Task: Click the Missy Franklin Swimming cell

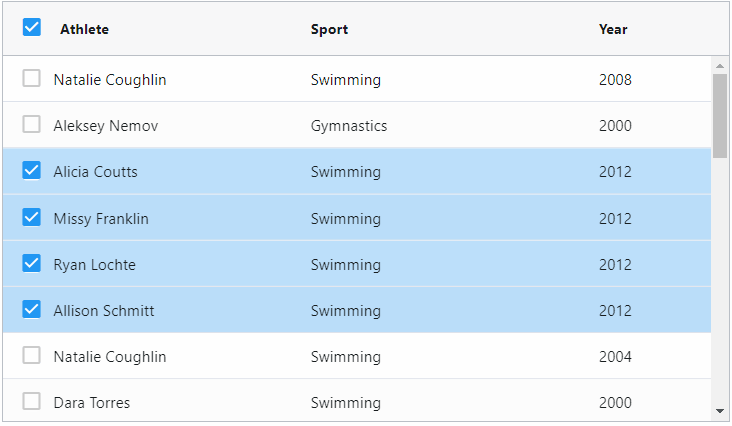Action: pyautogui.click(x=346, y=218)
